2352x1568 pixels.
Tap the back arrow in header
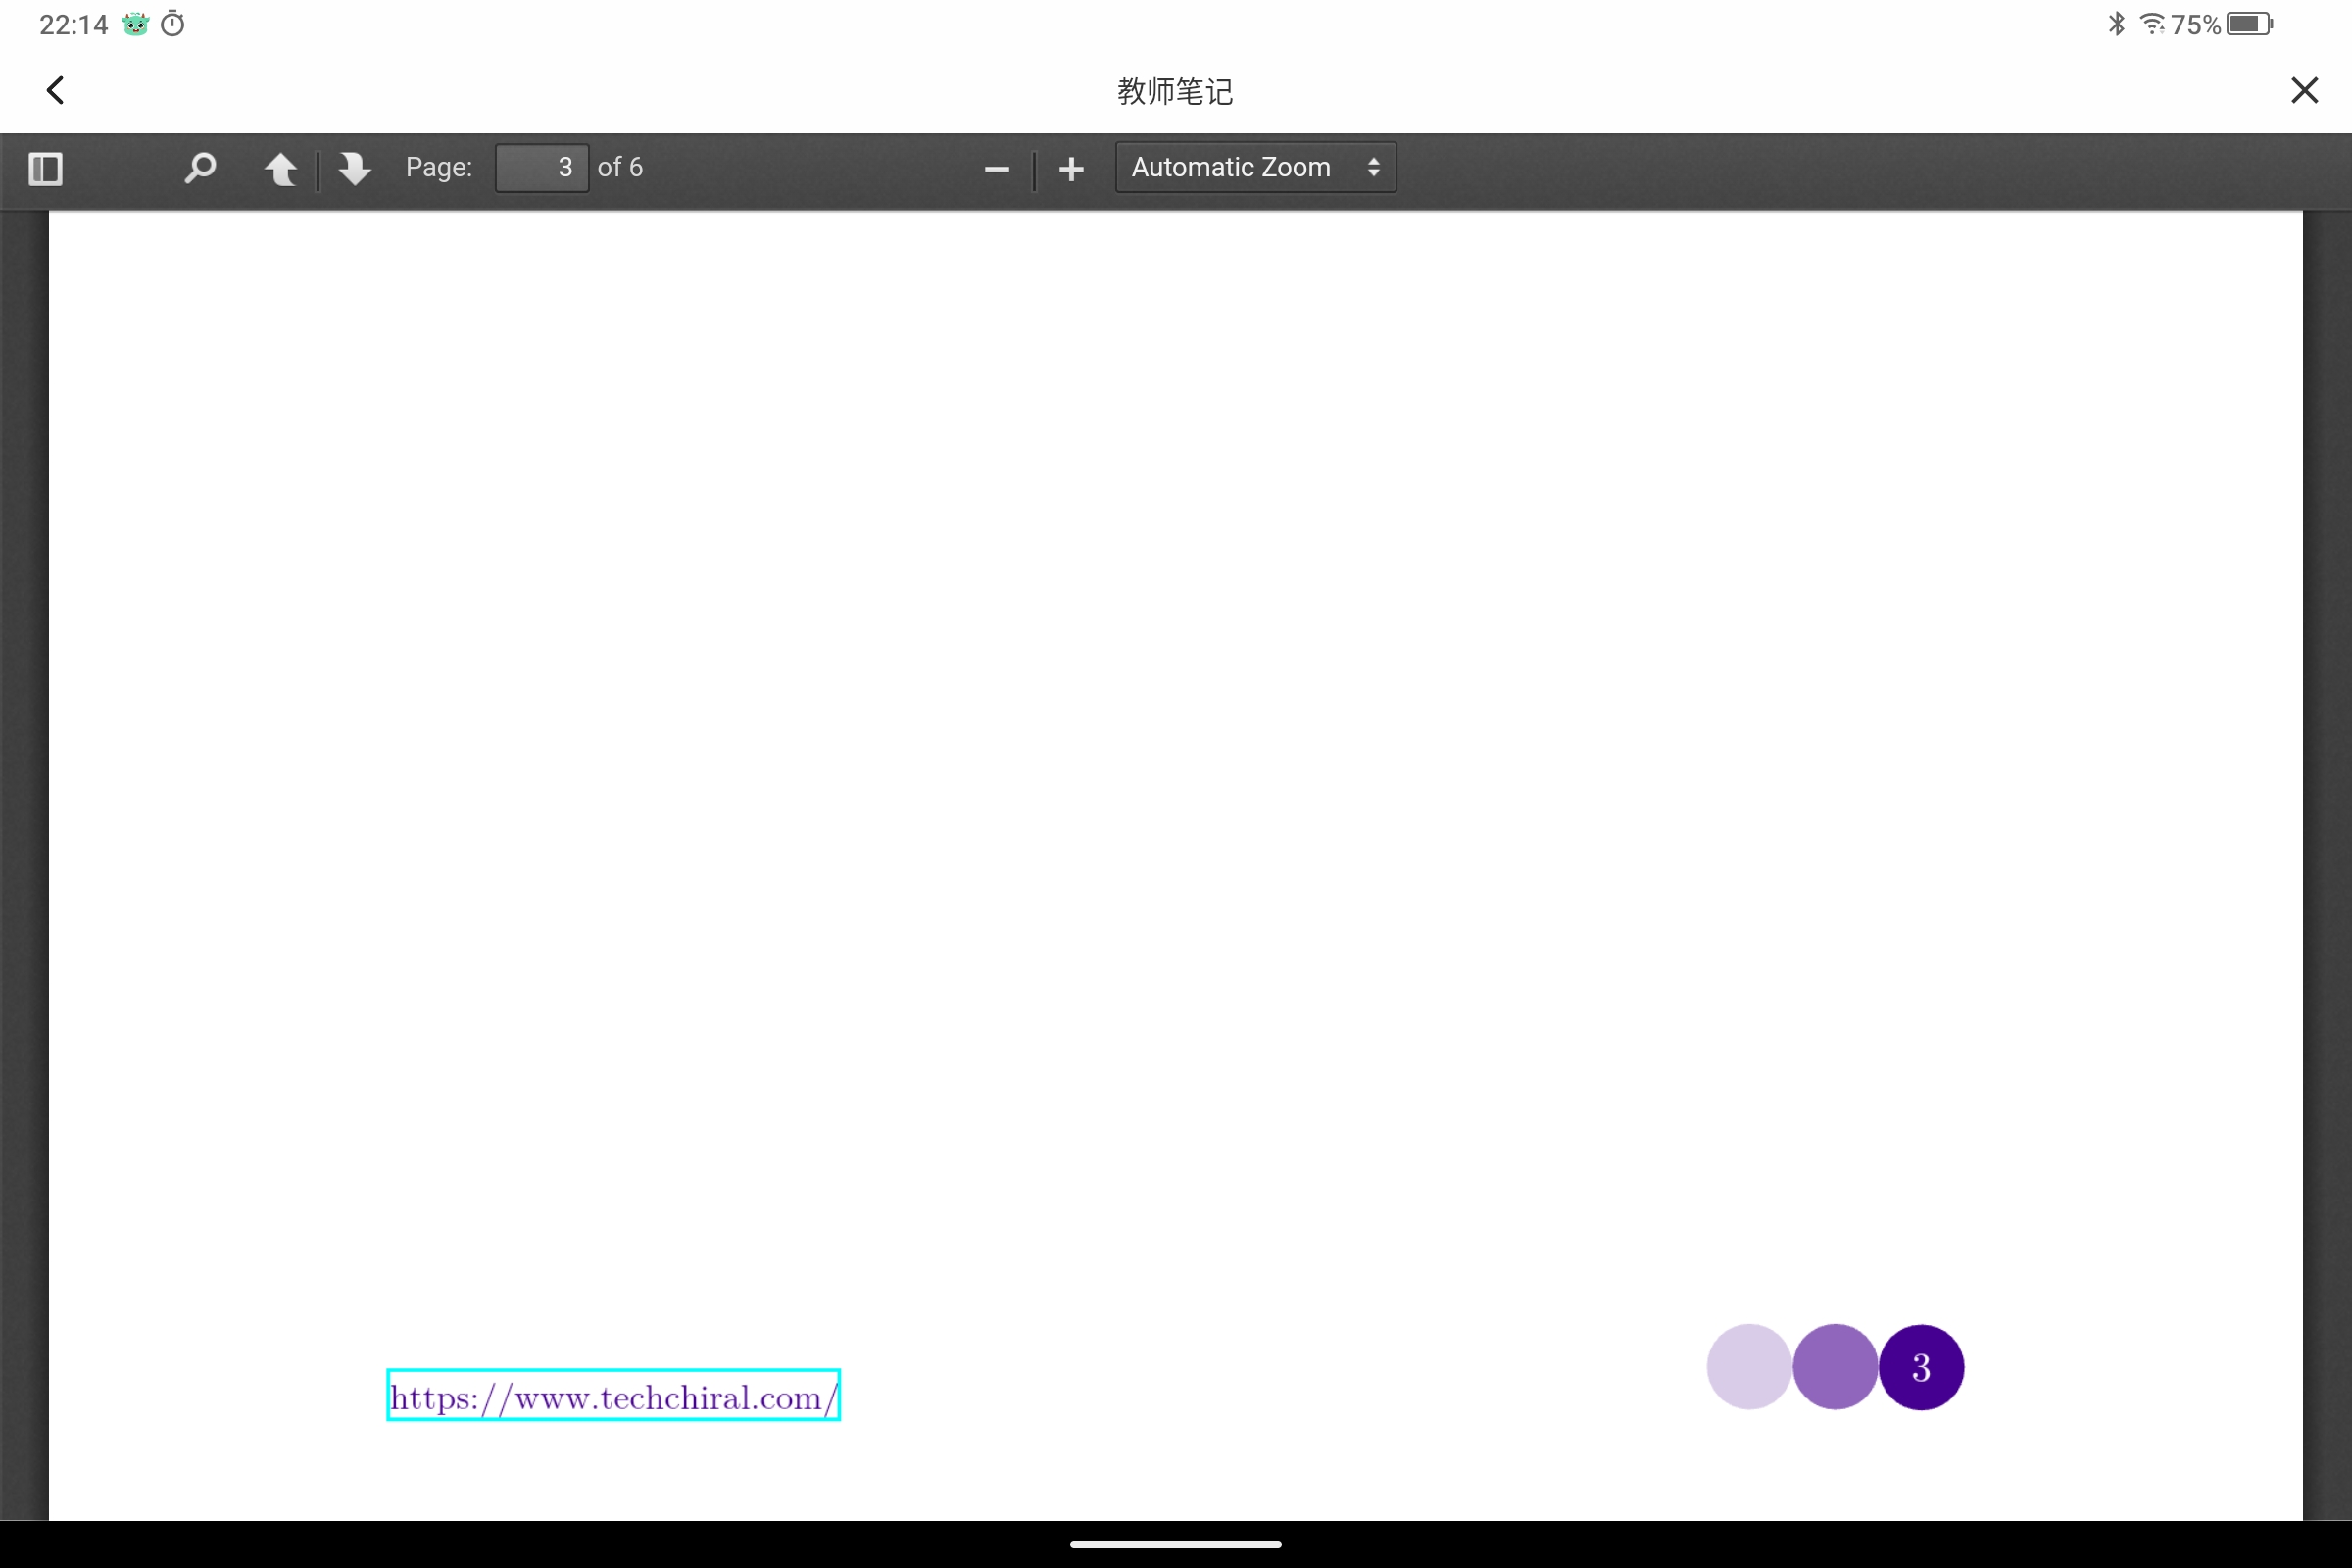[x=56, y=90]
